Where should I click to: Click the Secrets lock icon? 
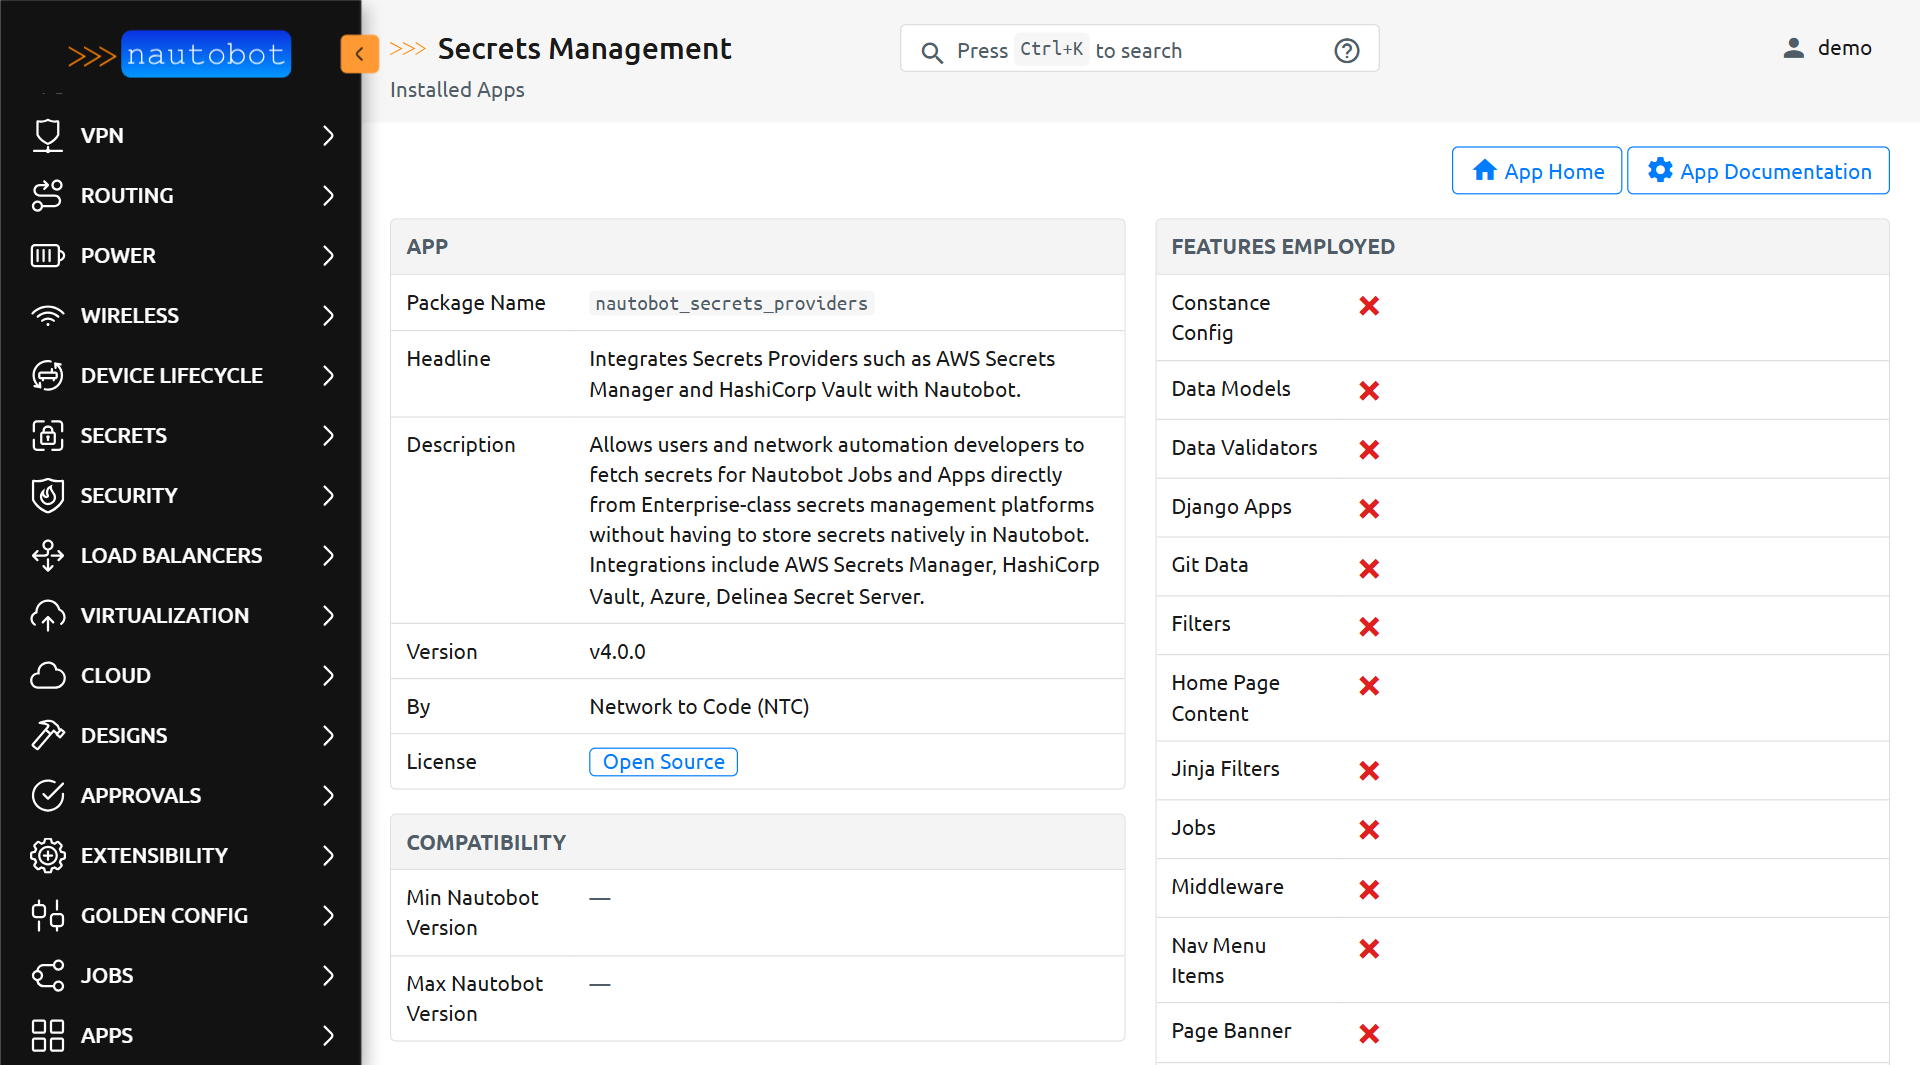(47, 435)
